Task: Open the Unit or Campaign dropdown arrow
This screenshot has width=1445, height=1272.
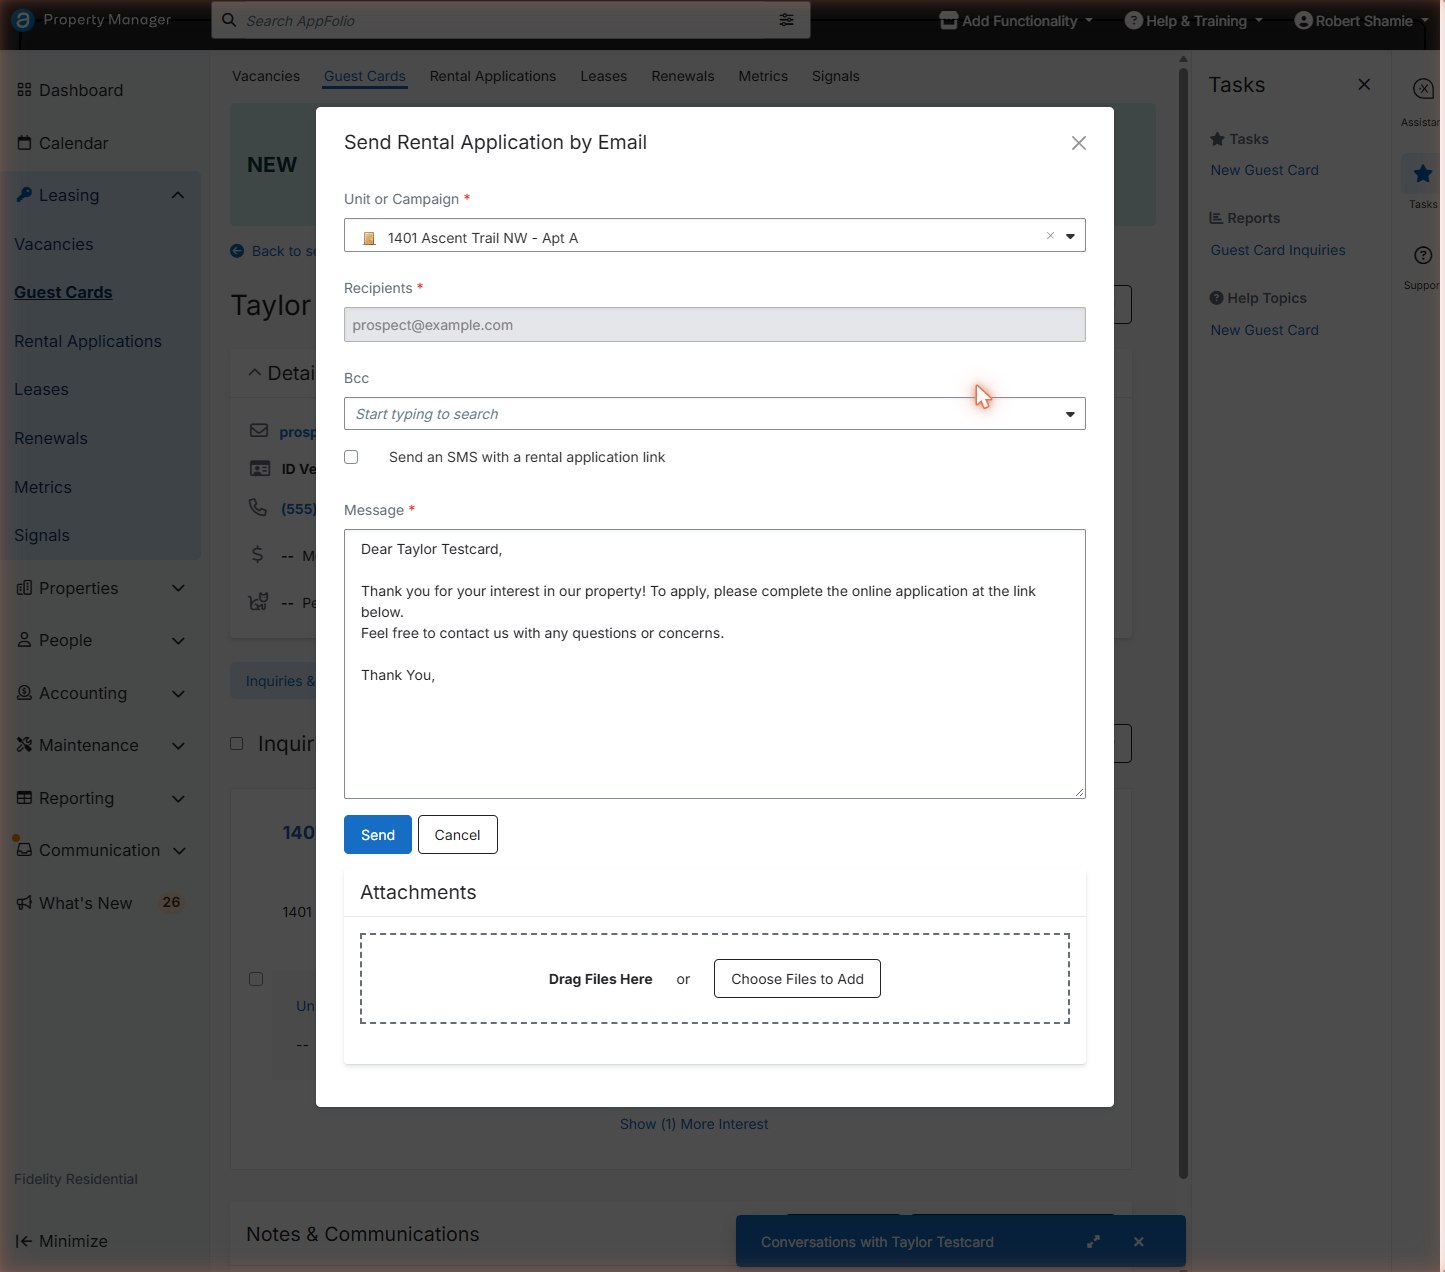Action: coord(1070,237)
